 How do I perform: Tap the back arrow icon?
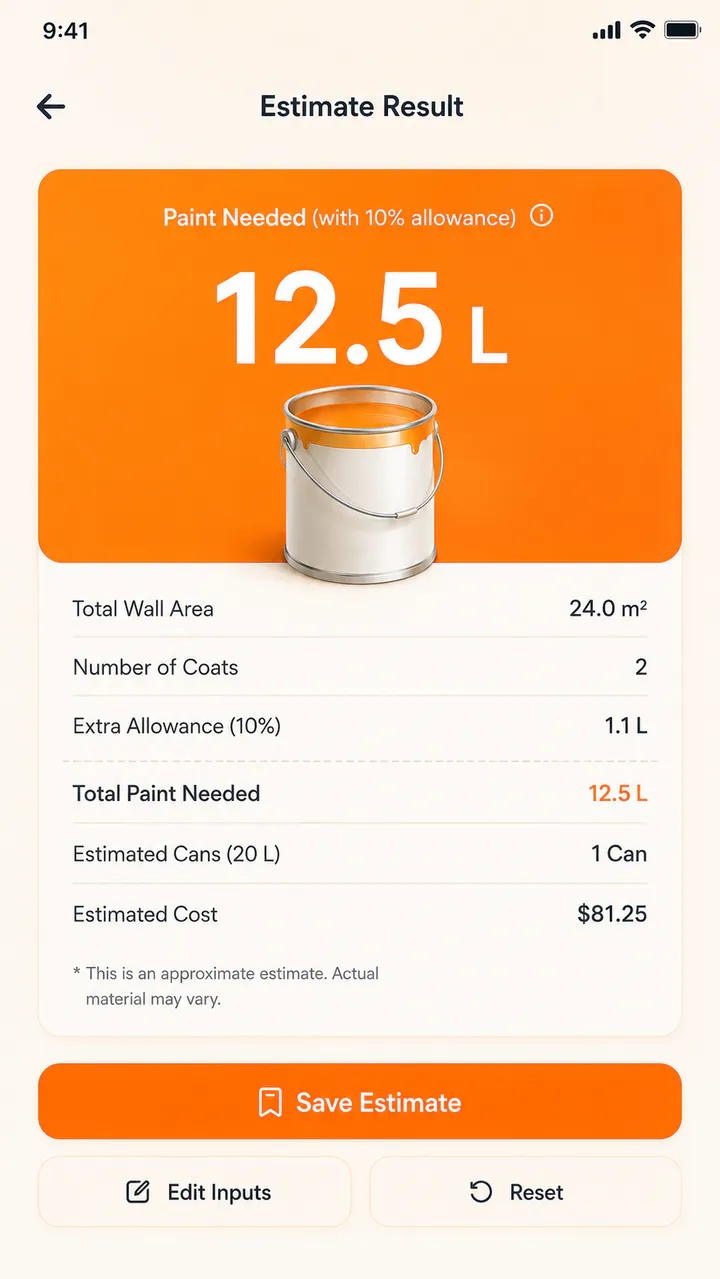click(51, 107)
